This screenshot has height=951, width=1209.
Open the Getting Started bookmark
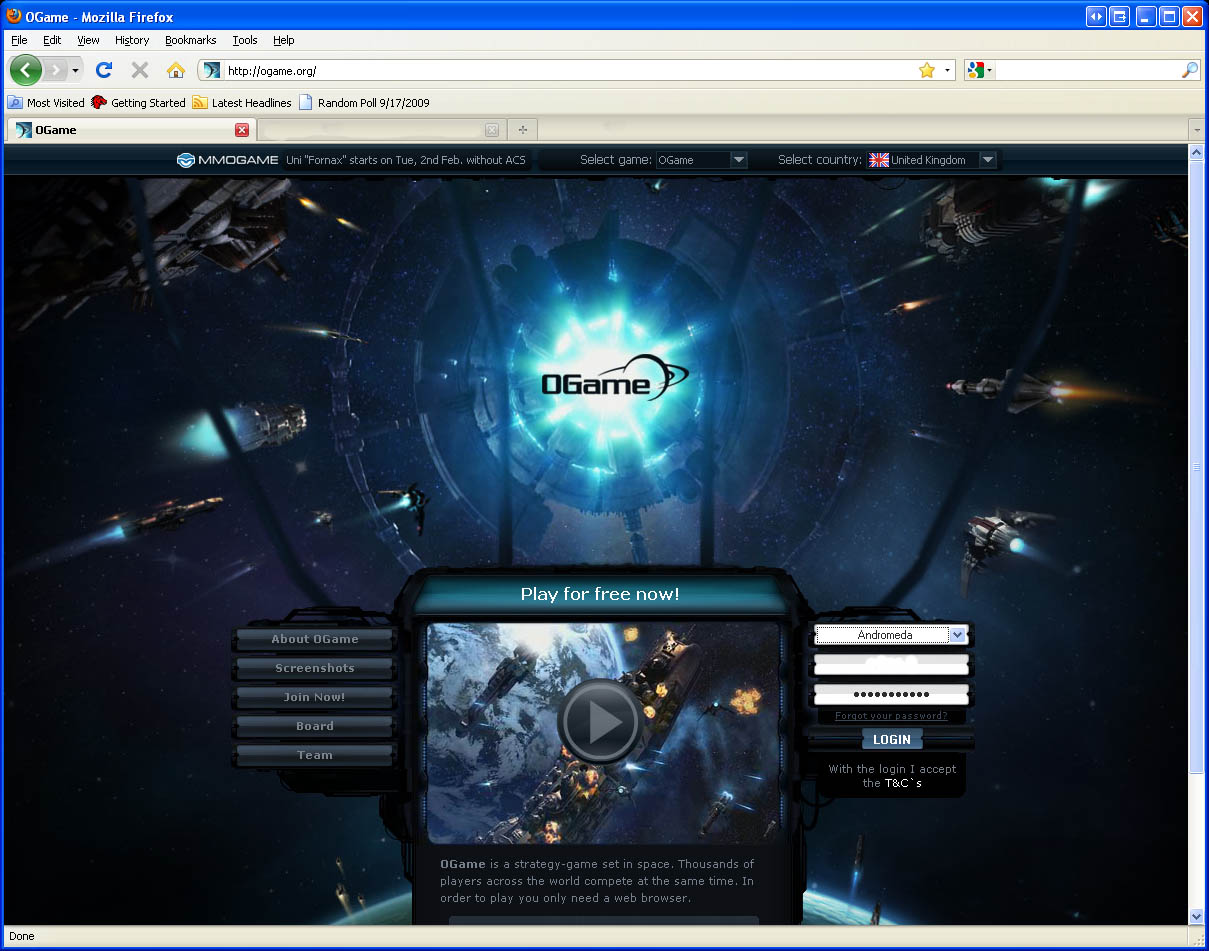pos(138,102)
